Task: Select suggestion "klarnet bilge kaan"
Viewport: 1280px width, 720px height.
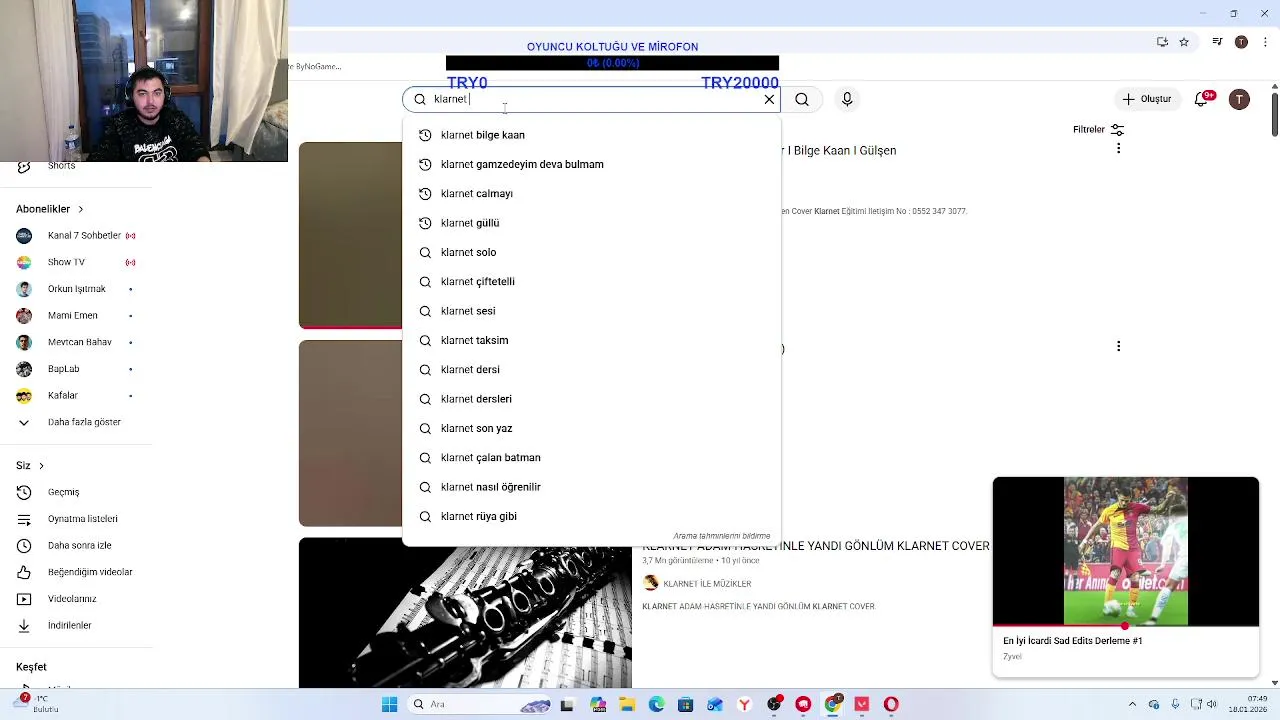Action: (591, 135)
